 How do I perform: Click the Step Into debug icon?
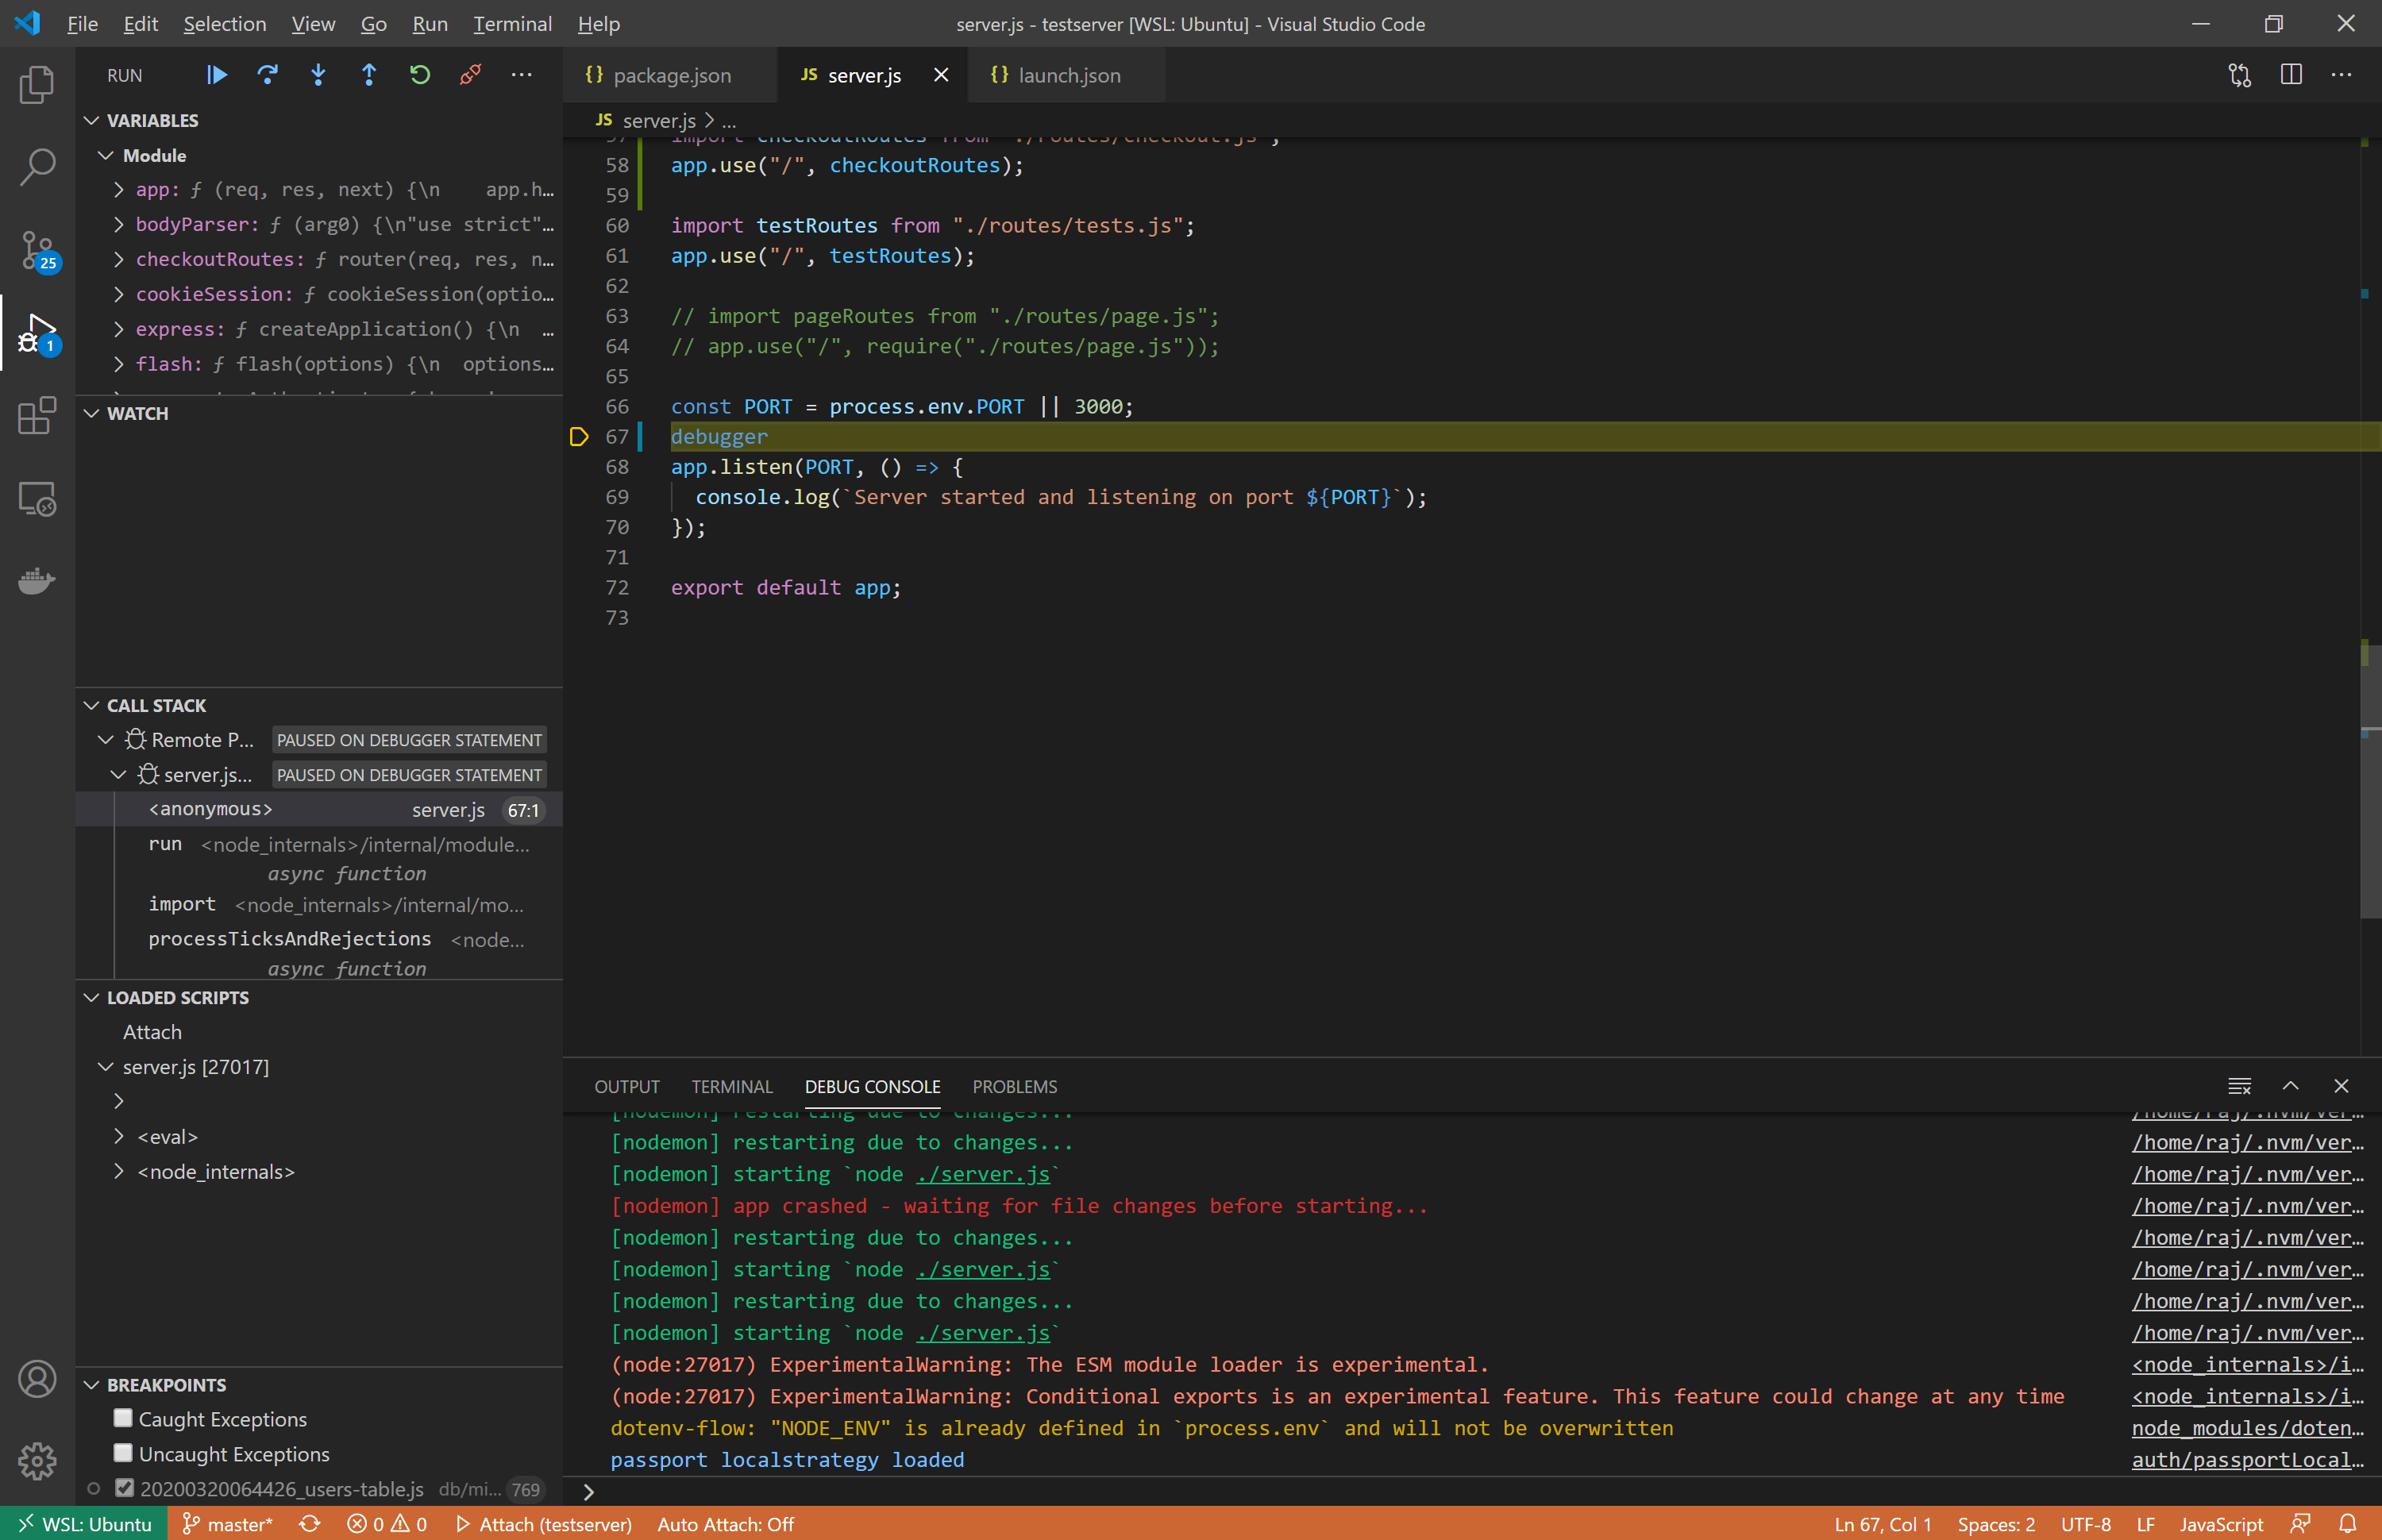(318, 75)
